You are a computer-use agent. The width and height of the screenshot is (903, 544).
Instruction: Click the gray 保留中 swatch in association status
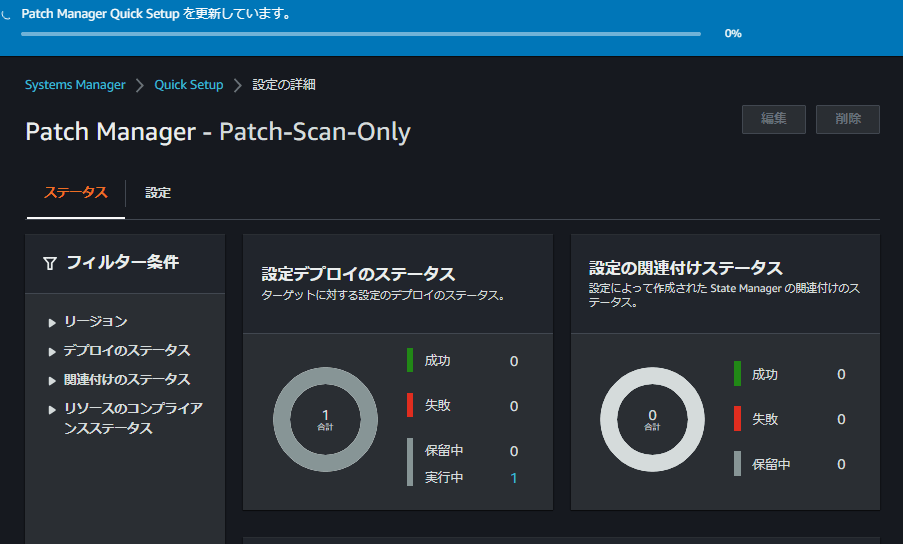(x=737, y=463)
